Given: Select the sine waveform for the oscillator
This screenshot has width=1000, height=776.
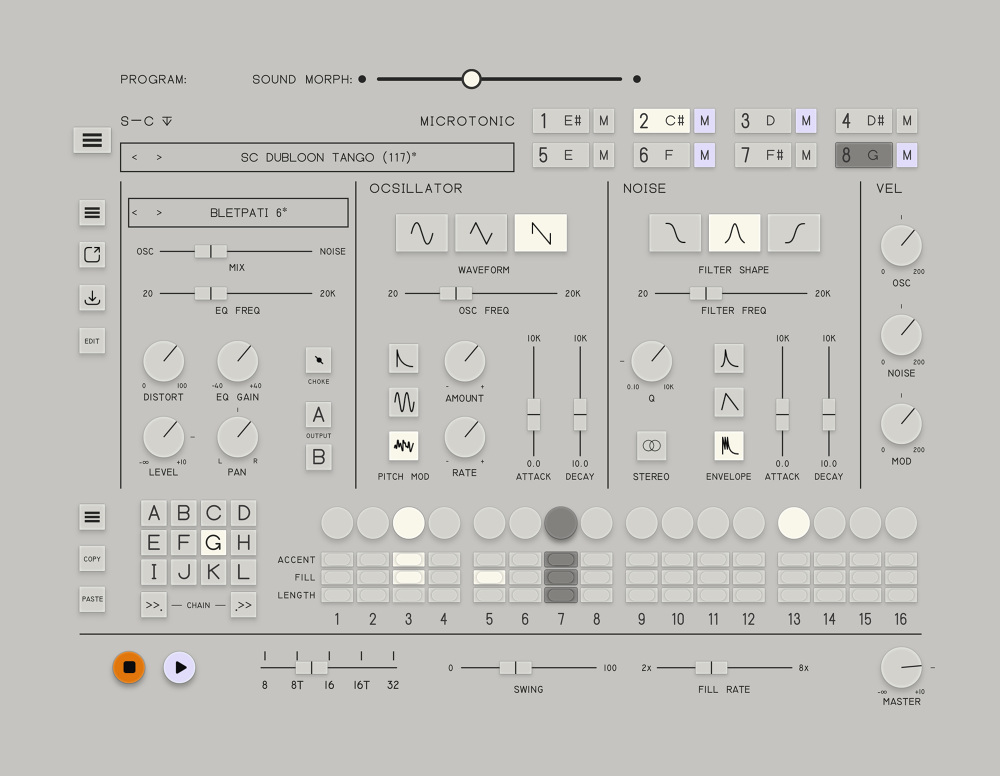Looking at the screenshot, I should click(x=421, y=233).
